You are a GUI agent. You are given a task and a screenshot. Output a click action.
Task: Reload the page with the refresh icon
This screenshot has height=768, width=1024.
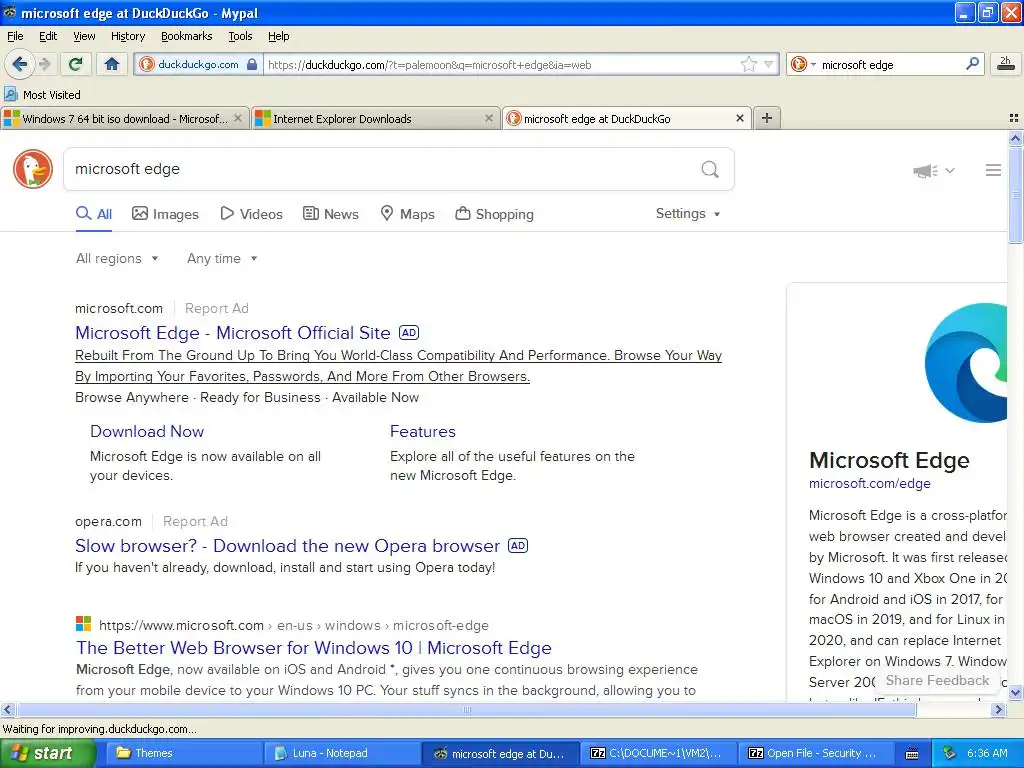(x=76, y=64)
